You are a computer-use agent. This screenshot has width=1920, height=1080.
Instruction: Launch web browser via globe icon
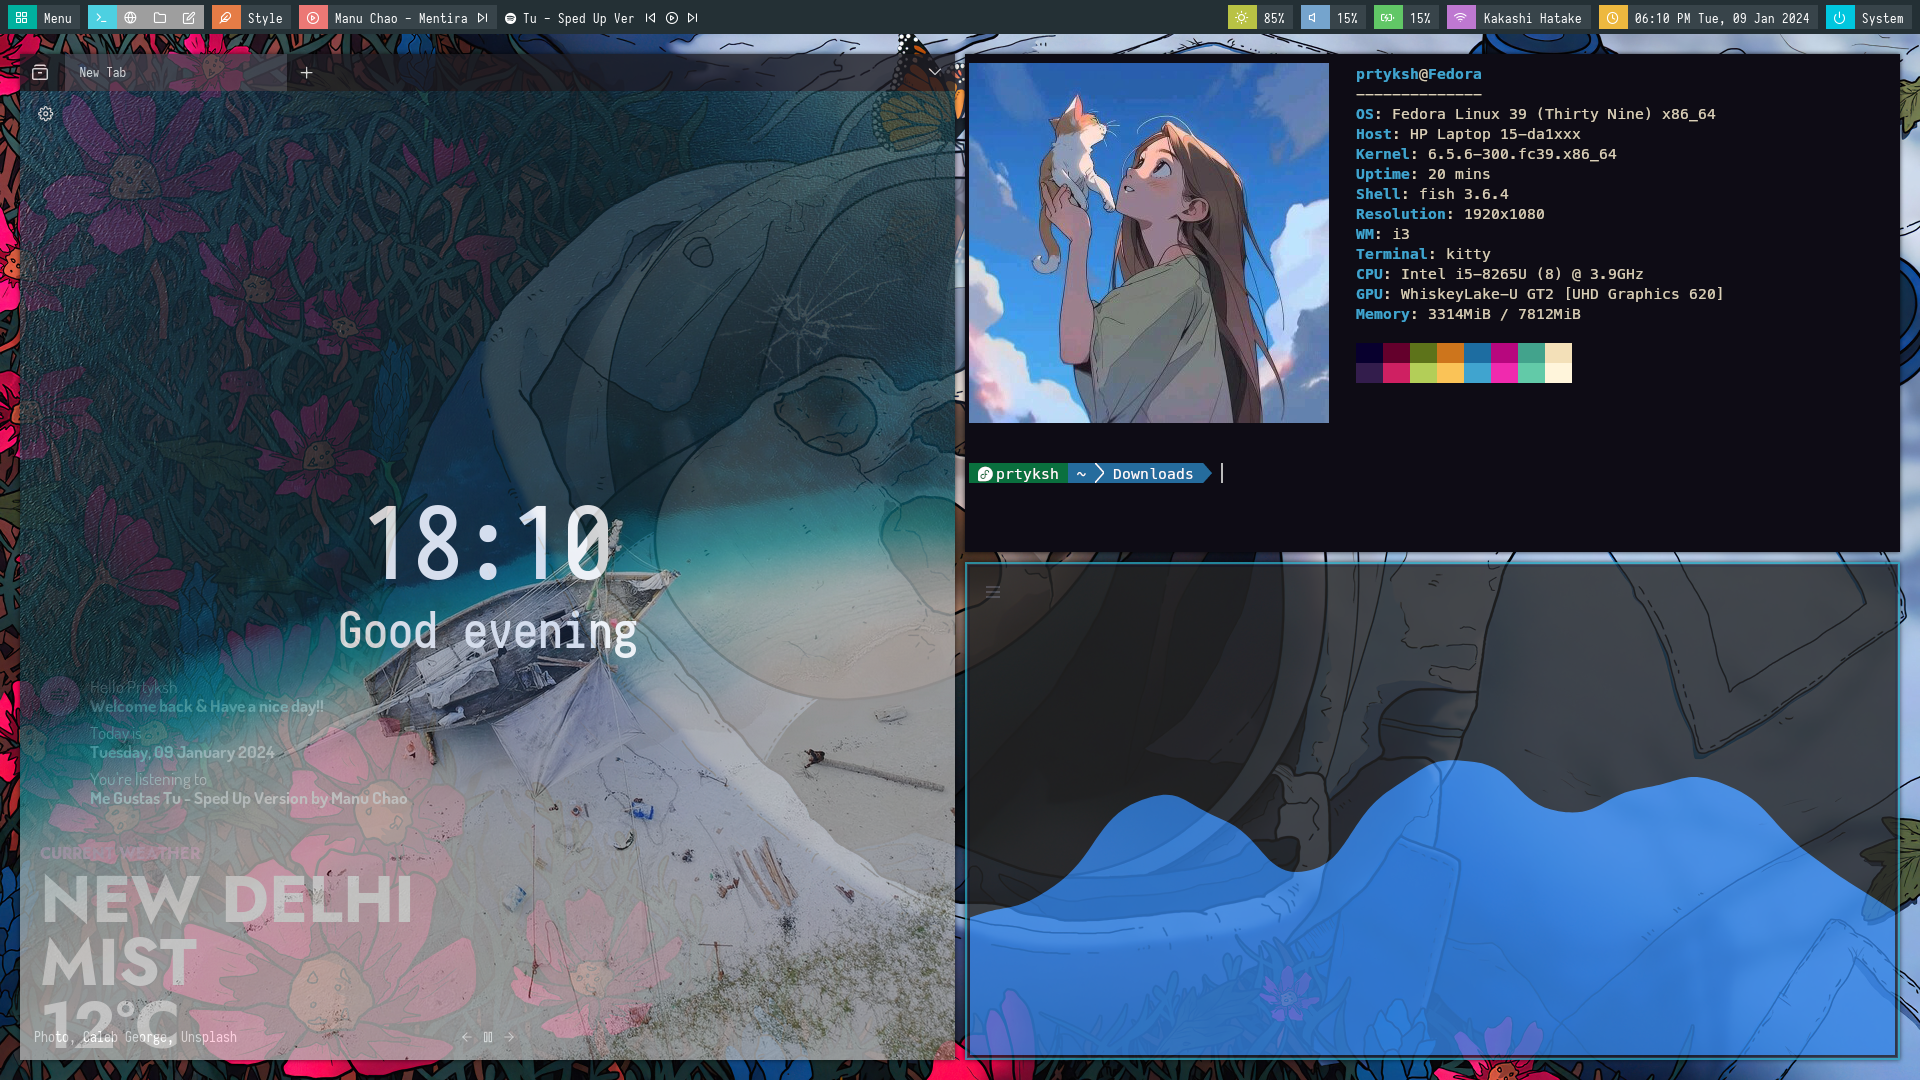pos(131,18)
